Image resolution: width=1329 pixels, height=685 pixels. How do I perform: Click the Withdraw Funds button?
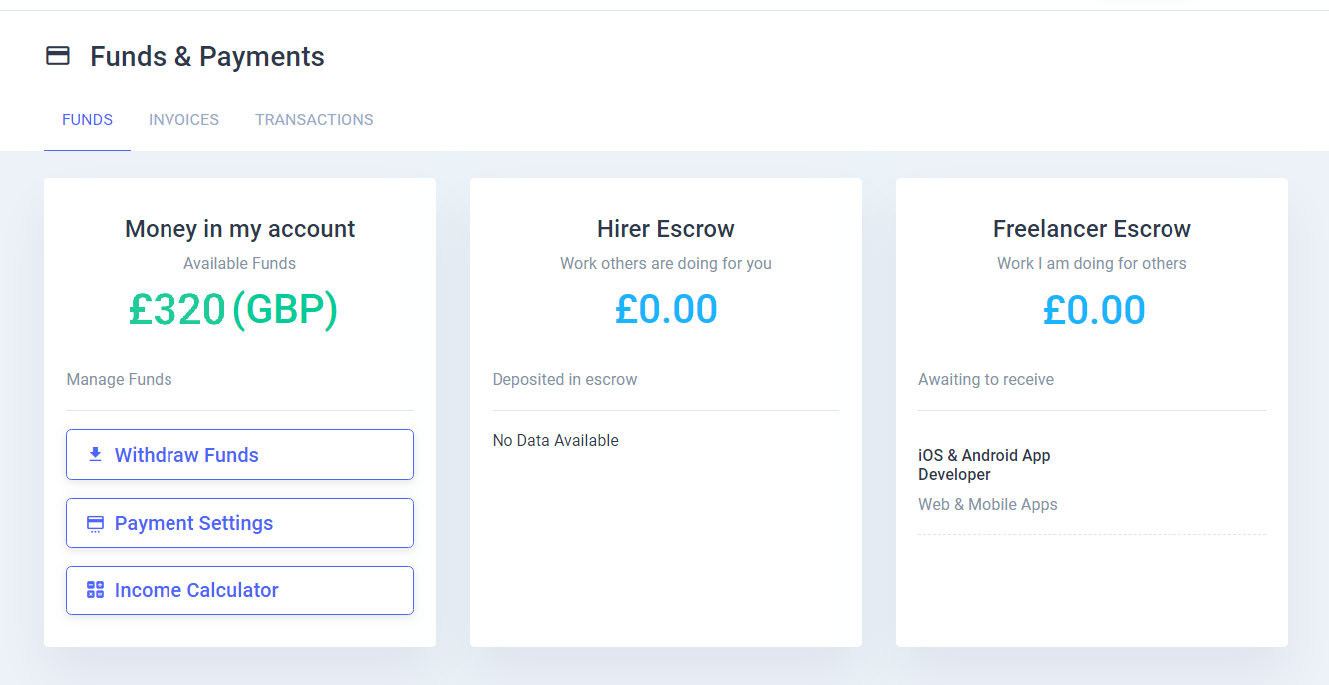(x=240, y=455)
